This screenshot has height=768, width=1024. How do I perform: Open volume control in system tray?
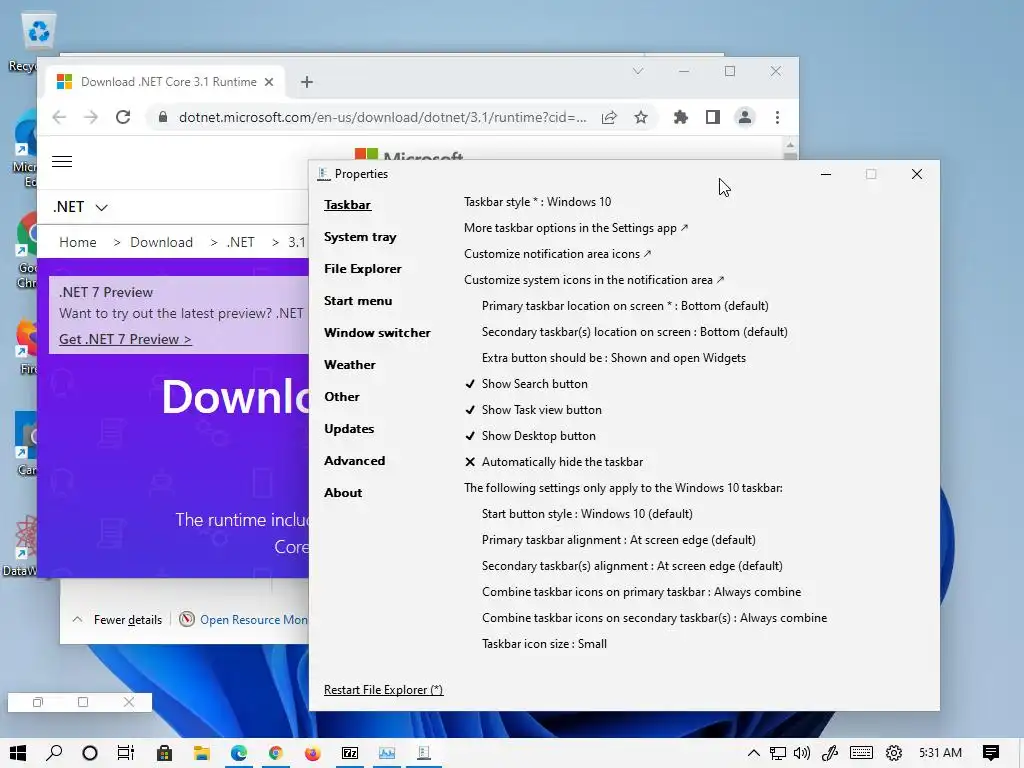802,753
